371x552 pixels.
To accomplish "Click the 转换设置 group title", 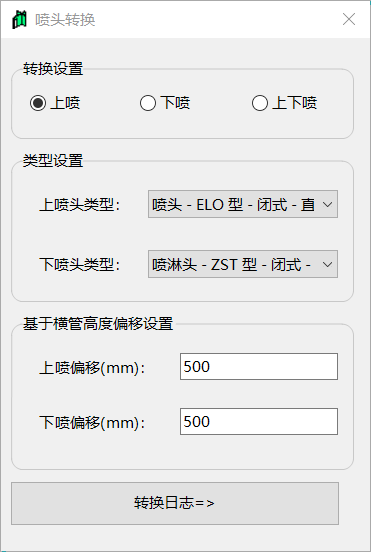I will click(x=53, y=69).
